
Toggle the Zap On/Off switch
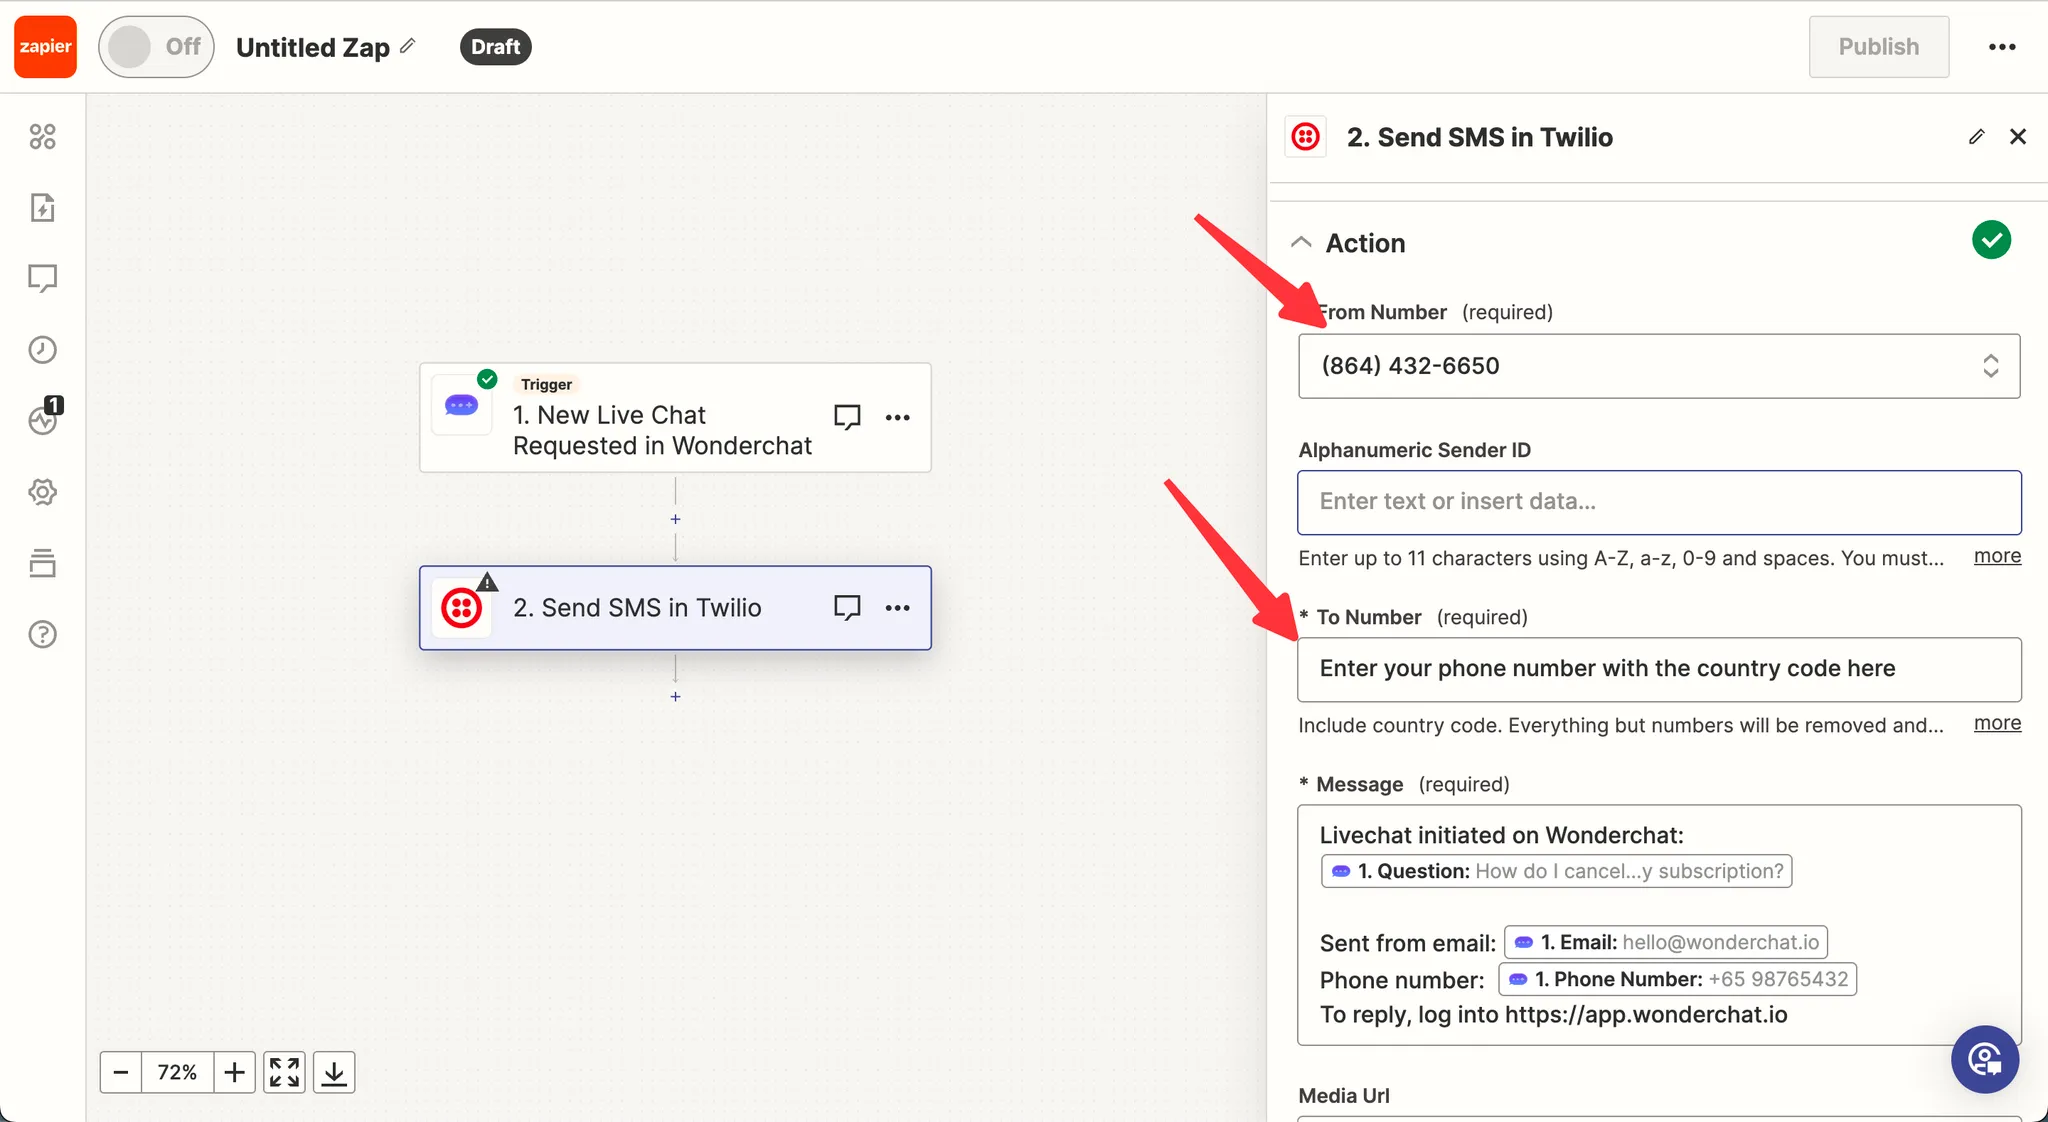156,47
